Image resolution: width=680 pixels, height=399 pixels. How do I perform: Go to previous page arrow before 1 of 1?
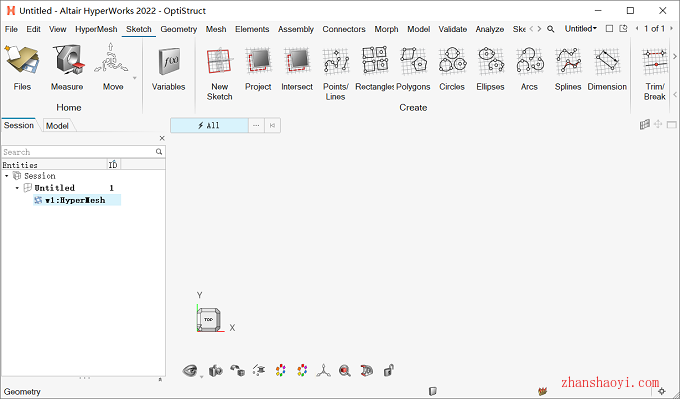click(637, 29)
